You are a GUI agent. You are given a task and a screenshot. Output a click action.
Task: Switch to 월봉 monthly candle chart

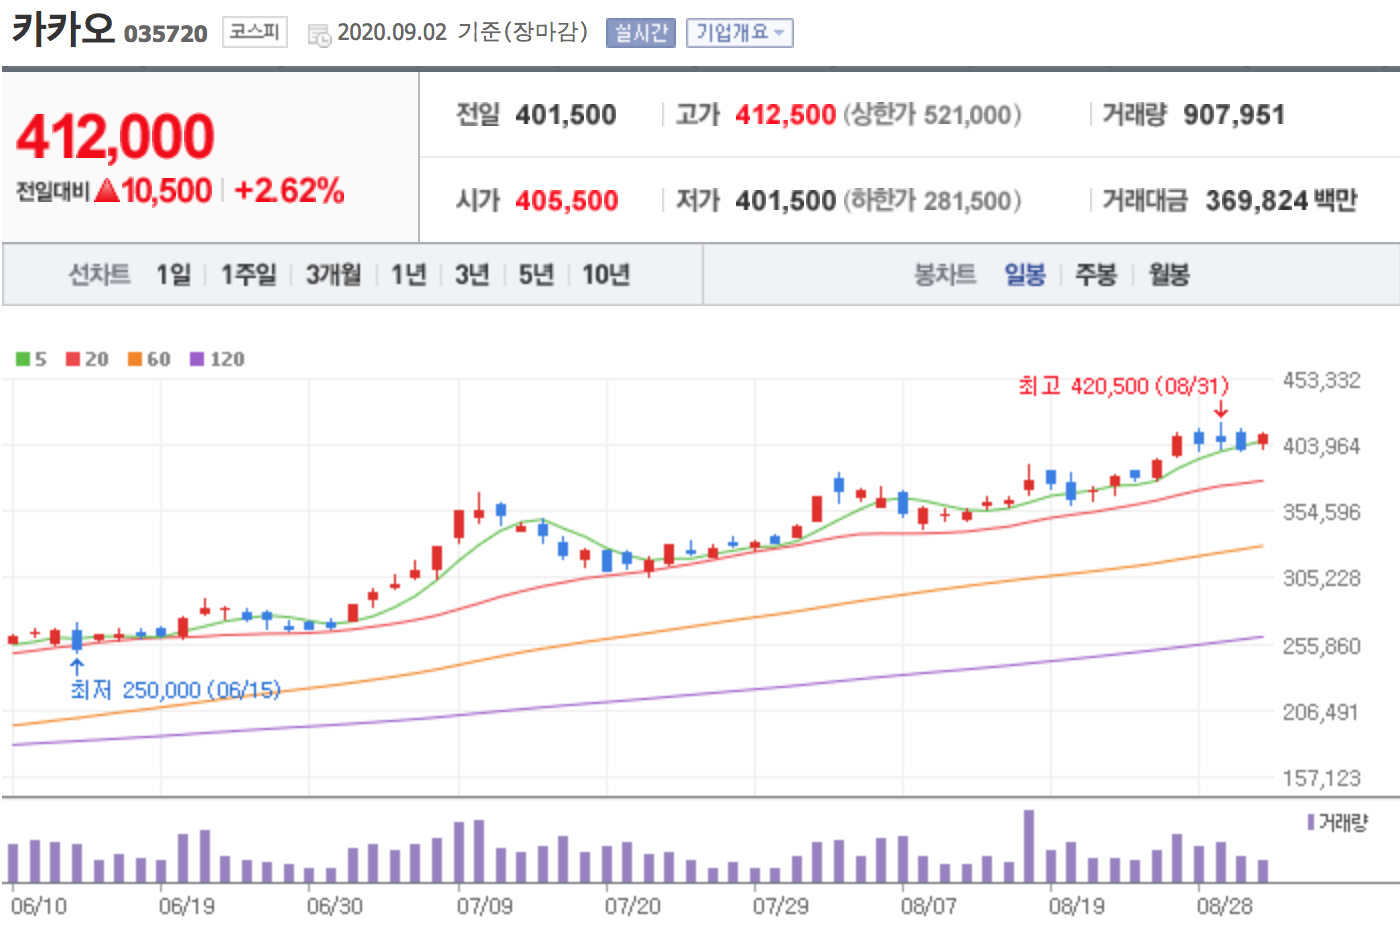click(1169, 274)
